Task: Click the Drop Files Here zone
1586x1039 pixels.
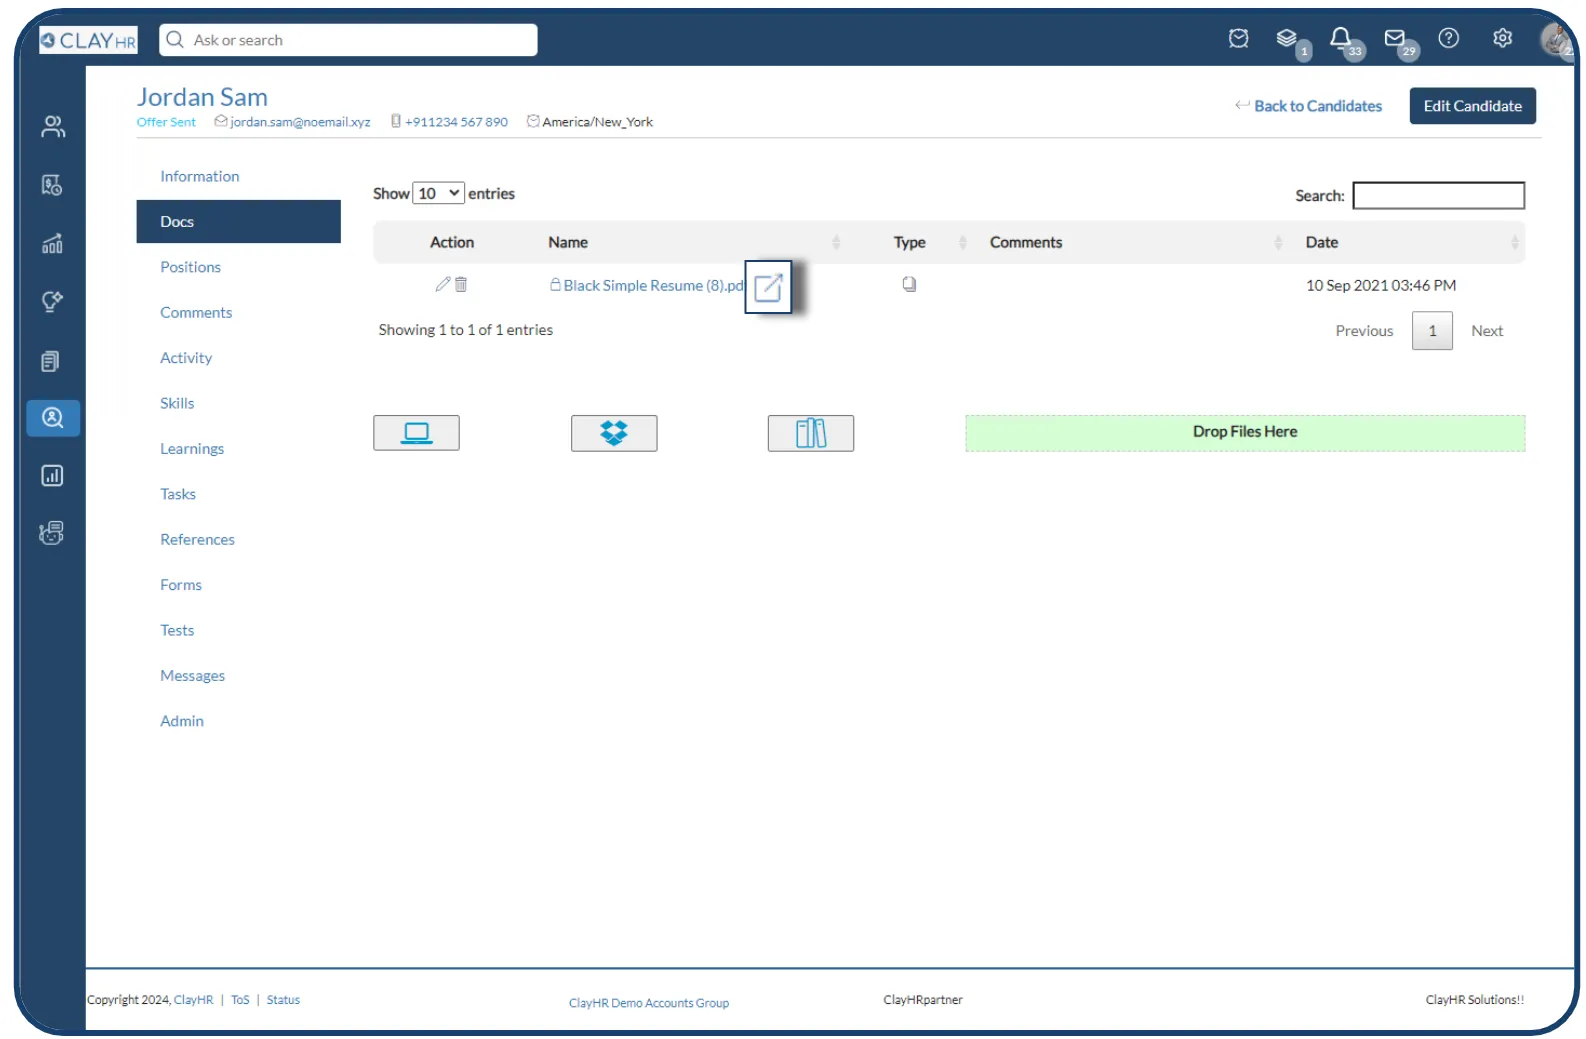Action: [x=1245, y=433]
